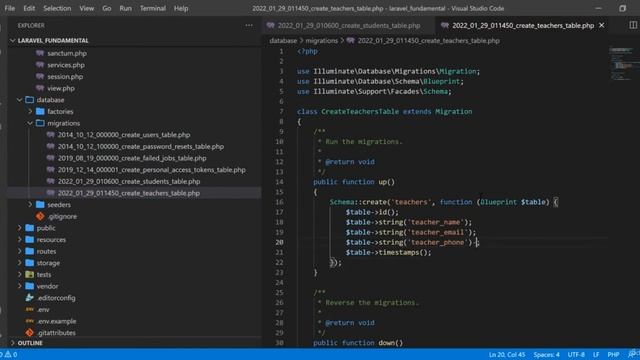
Task: Open view.php file icon
Action: pos(40,88)
